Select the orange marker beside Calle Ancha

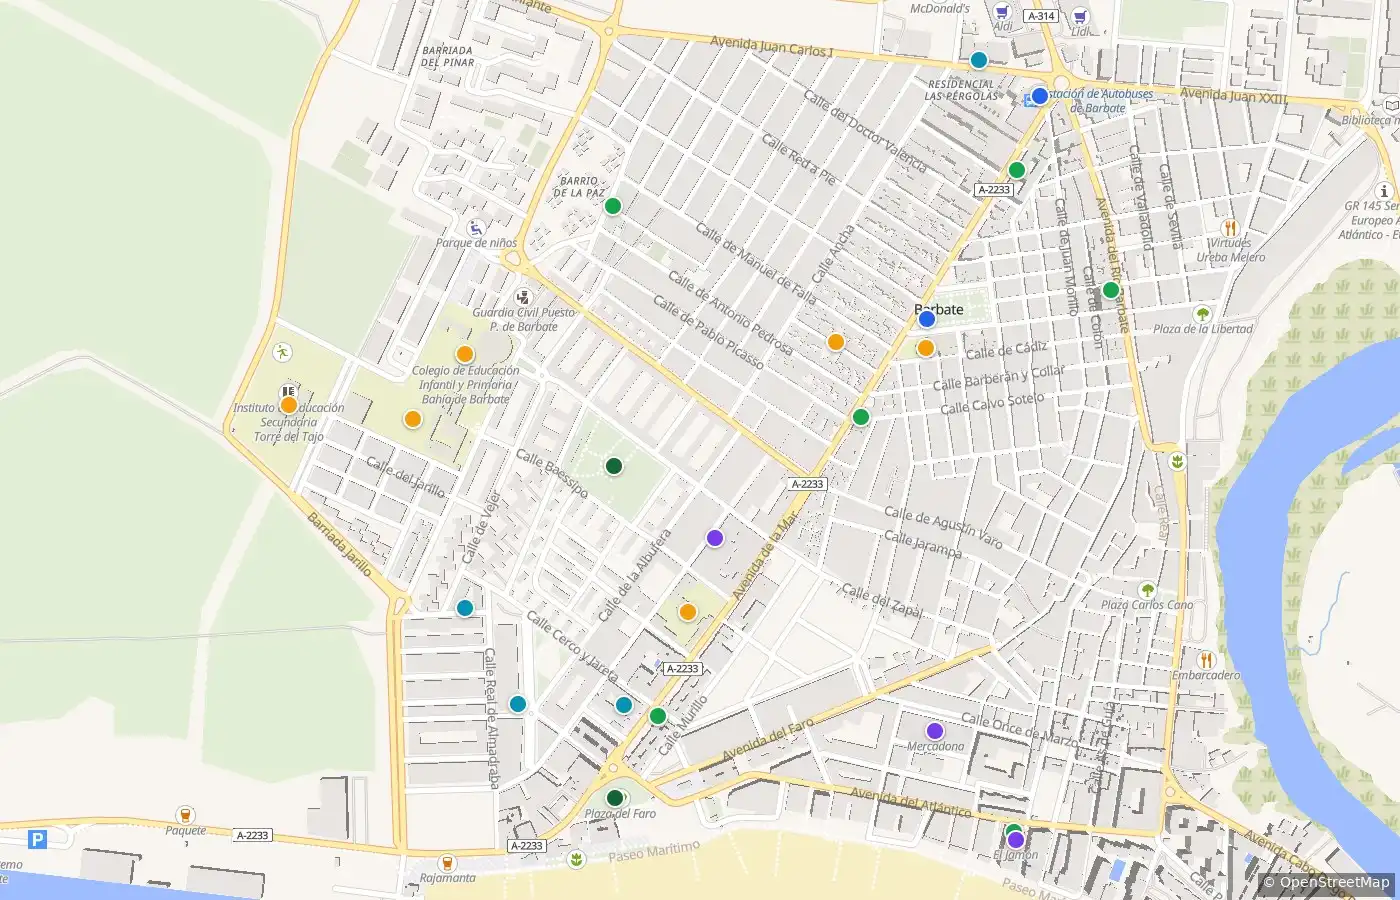point(836,342)
